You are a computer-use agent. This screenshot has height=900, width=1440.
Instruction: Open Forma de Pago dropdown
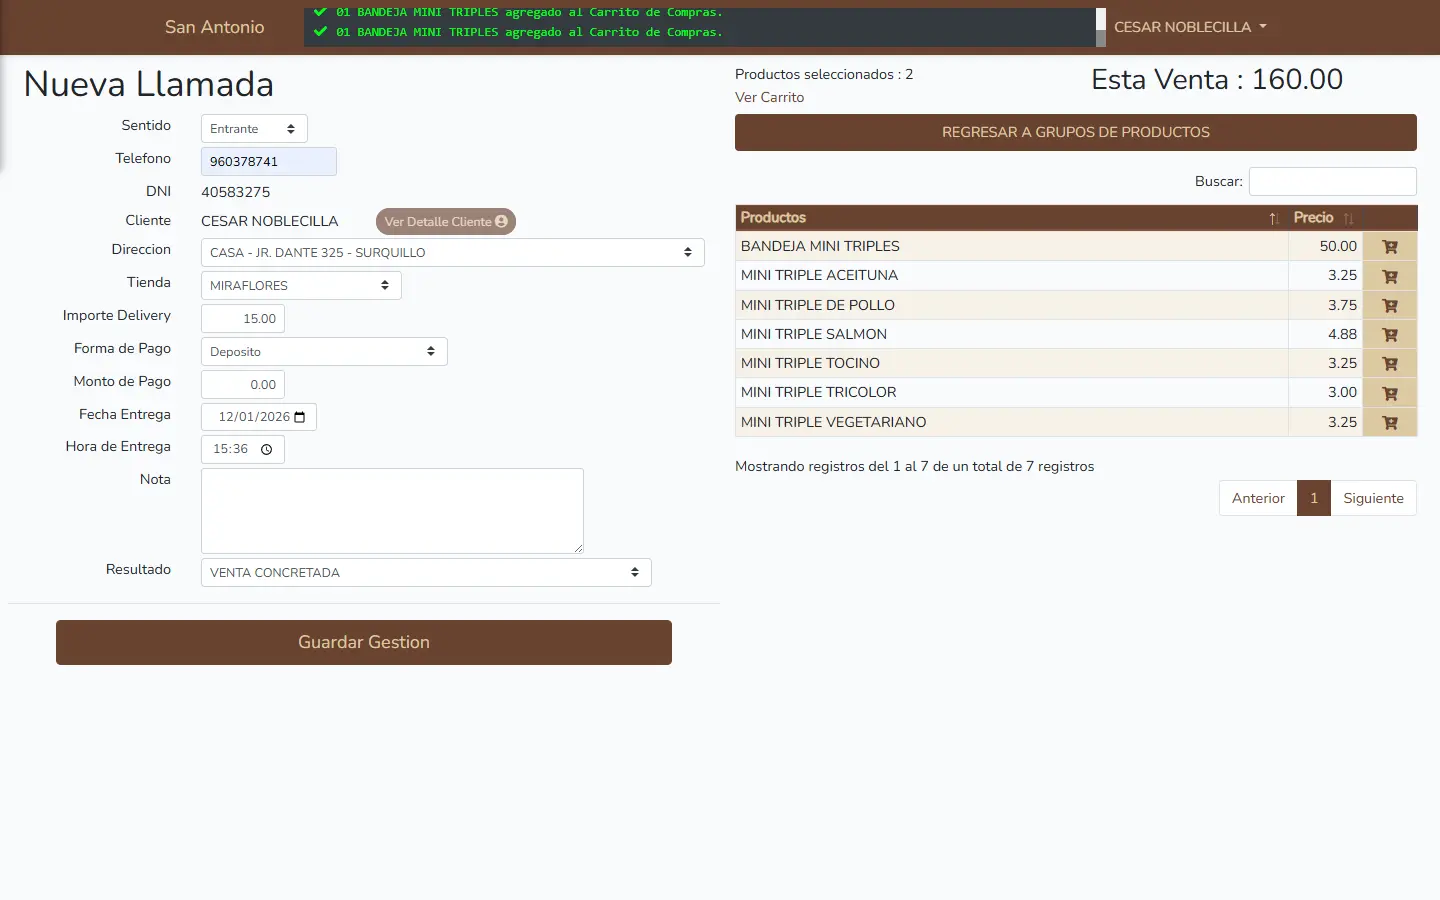coord(324,352)
